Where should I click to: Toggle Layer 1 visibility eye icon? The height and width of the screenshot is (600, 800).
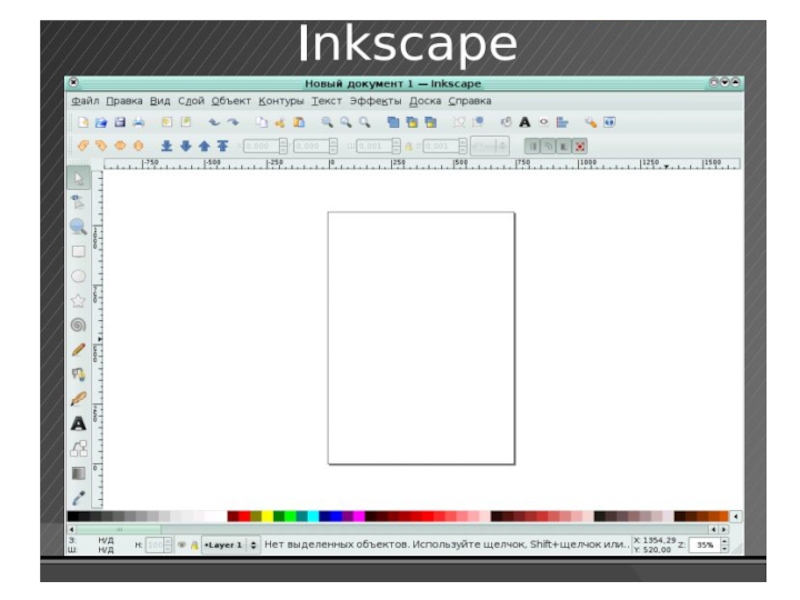[x=182, y=545]
